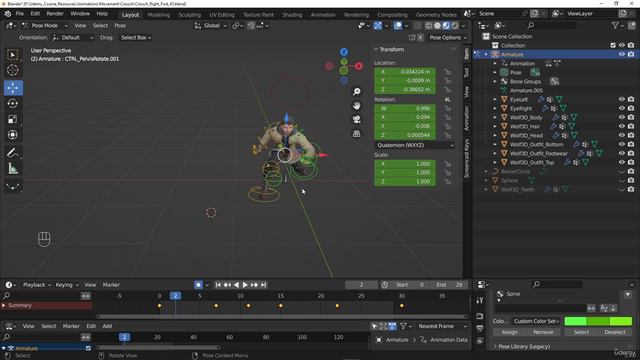Select the Move tool
Viewport: 640px width, 360px height.
pyautogui.click(x=13, y=88)
